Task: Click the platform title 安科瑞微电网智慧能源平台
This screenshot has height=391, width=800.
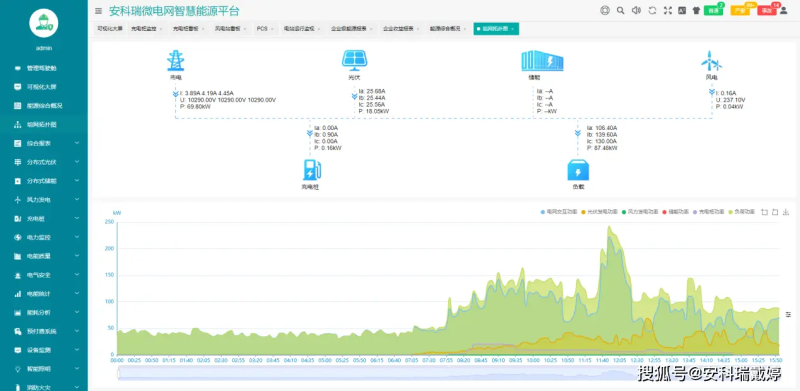Action: click(174, 11)
